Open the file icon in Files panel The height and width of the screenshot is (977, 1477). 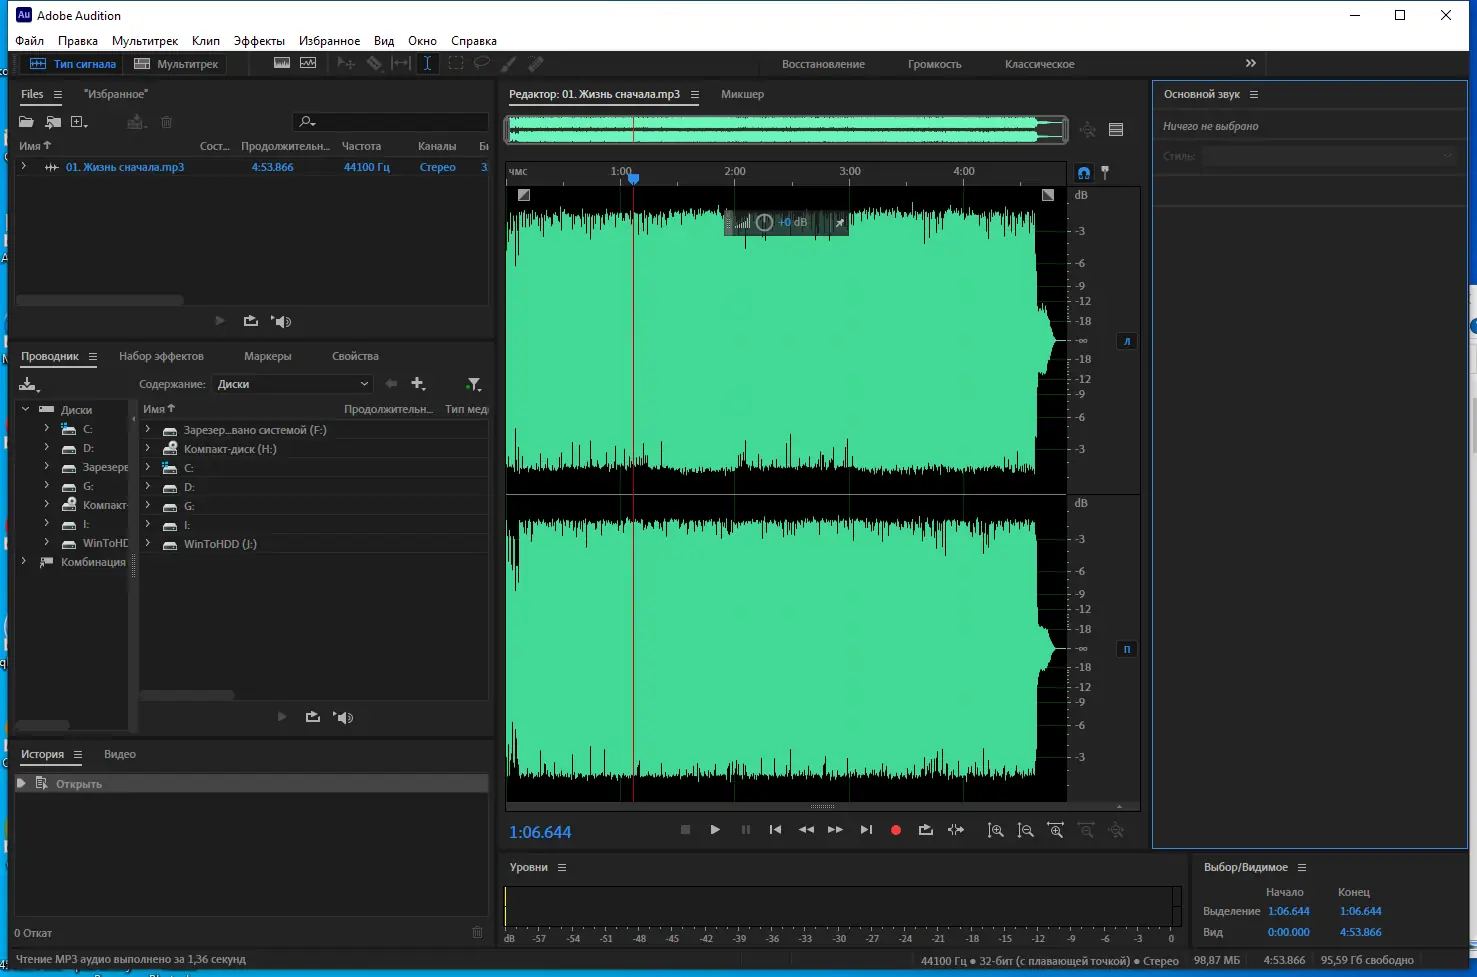(27, 122)
